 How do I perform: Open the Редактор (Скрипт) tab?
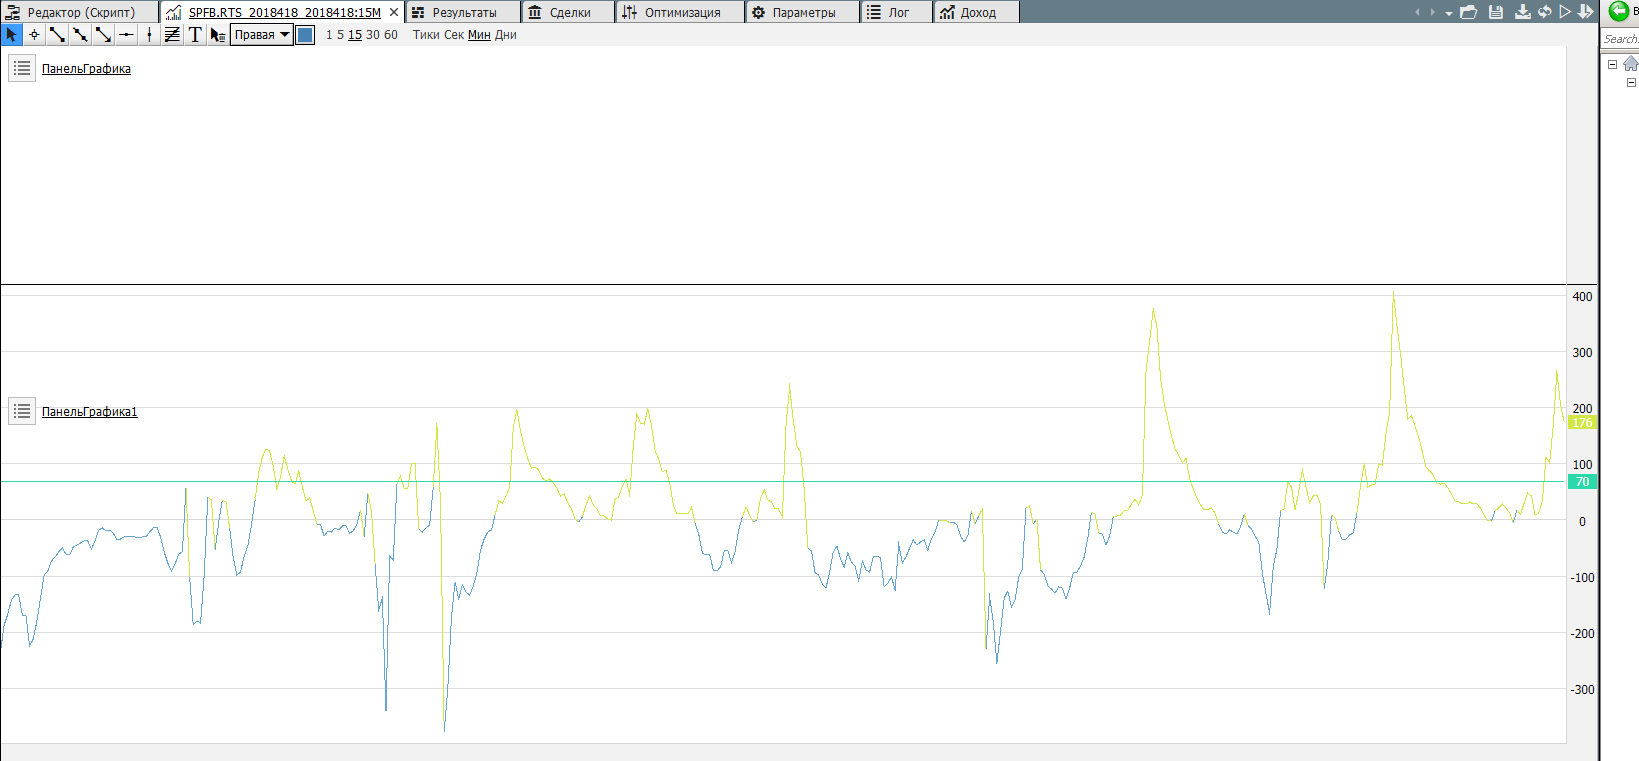click(79, 12)
